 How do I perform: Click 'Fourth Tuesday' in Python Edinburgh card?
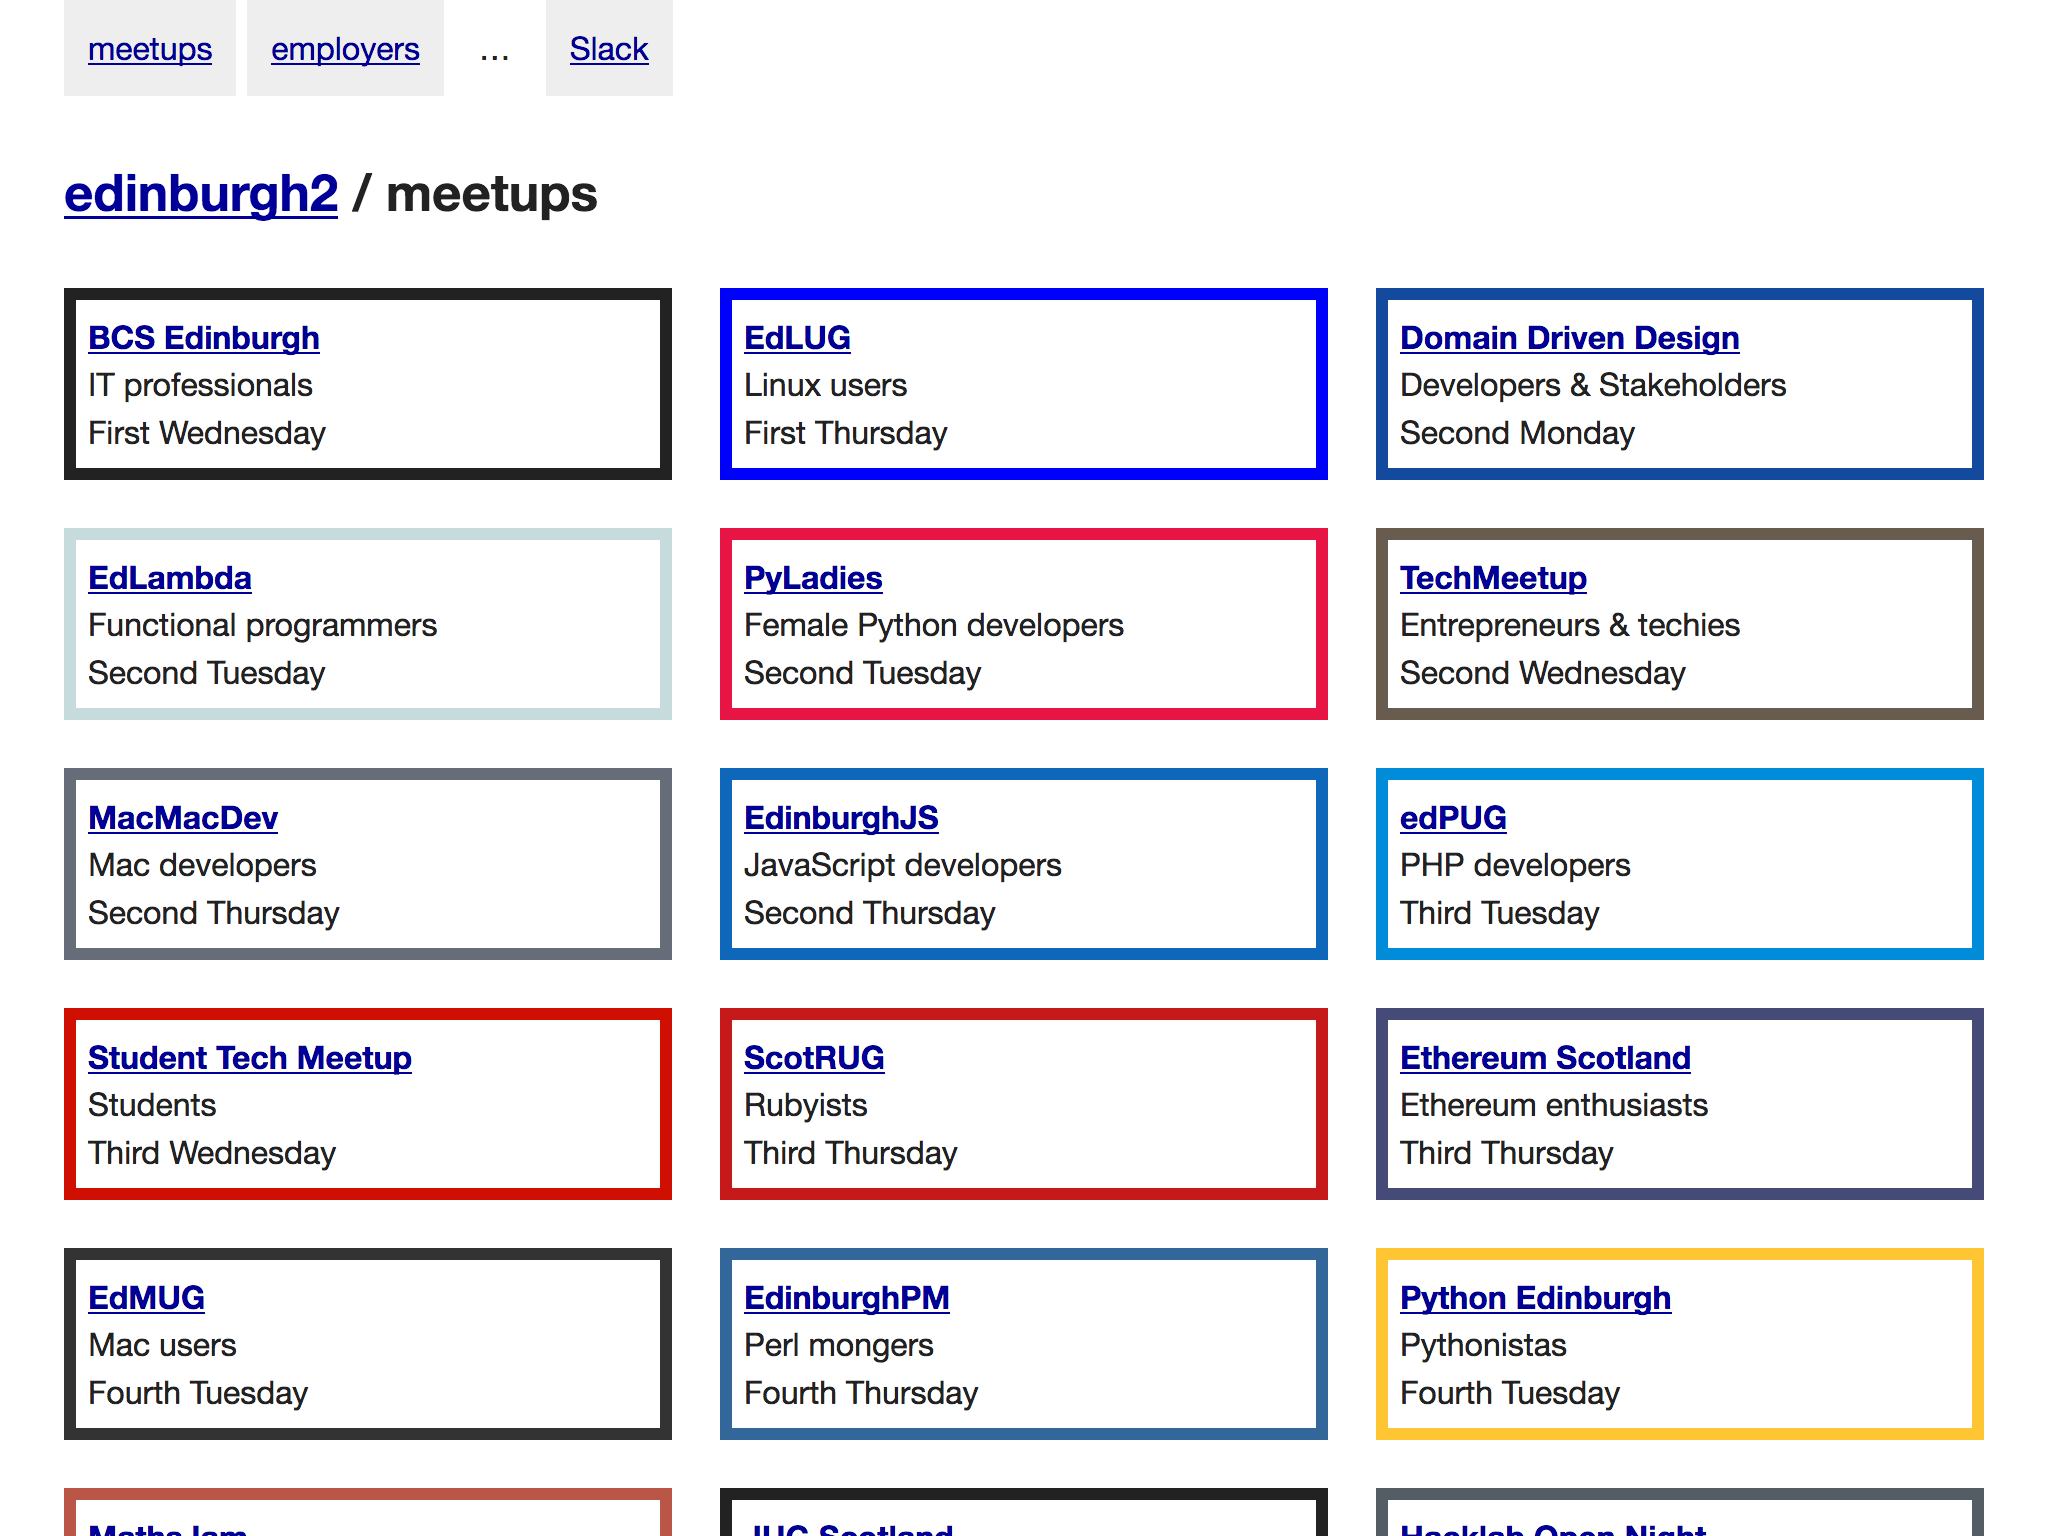pos(1510,1393)
